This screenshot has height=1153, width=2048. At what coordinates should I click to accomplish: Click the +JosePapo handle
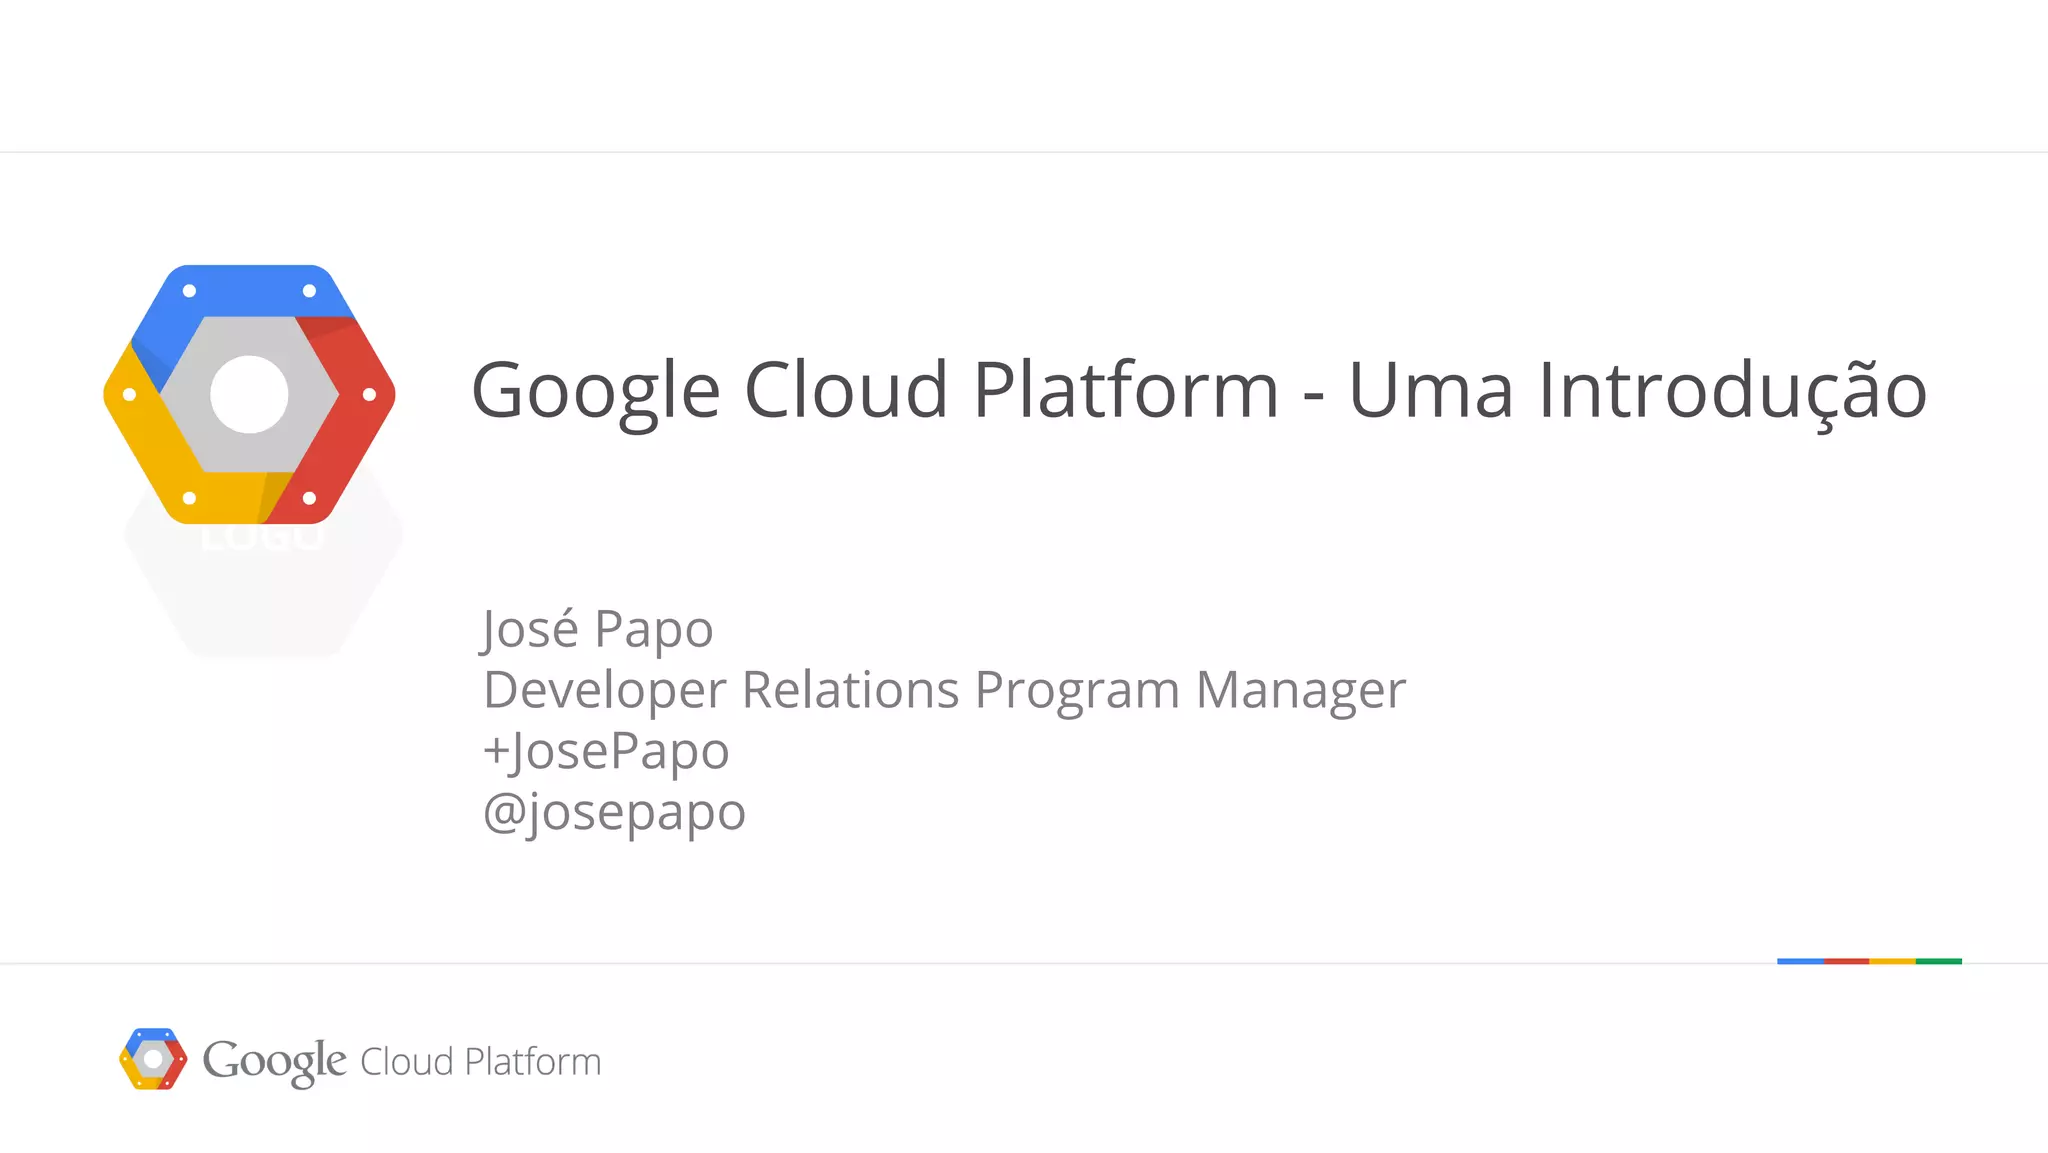(x=606, y=751)
